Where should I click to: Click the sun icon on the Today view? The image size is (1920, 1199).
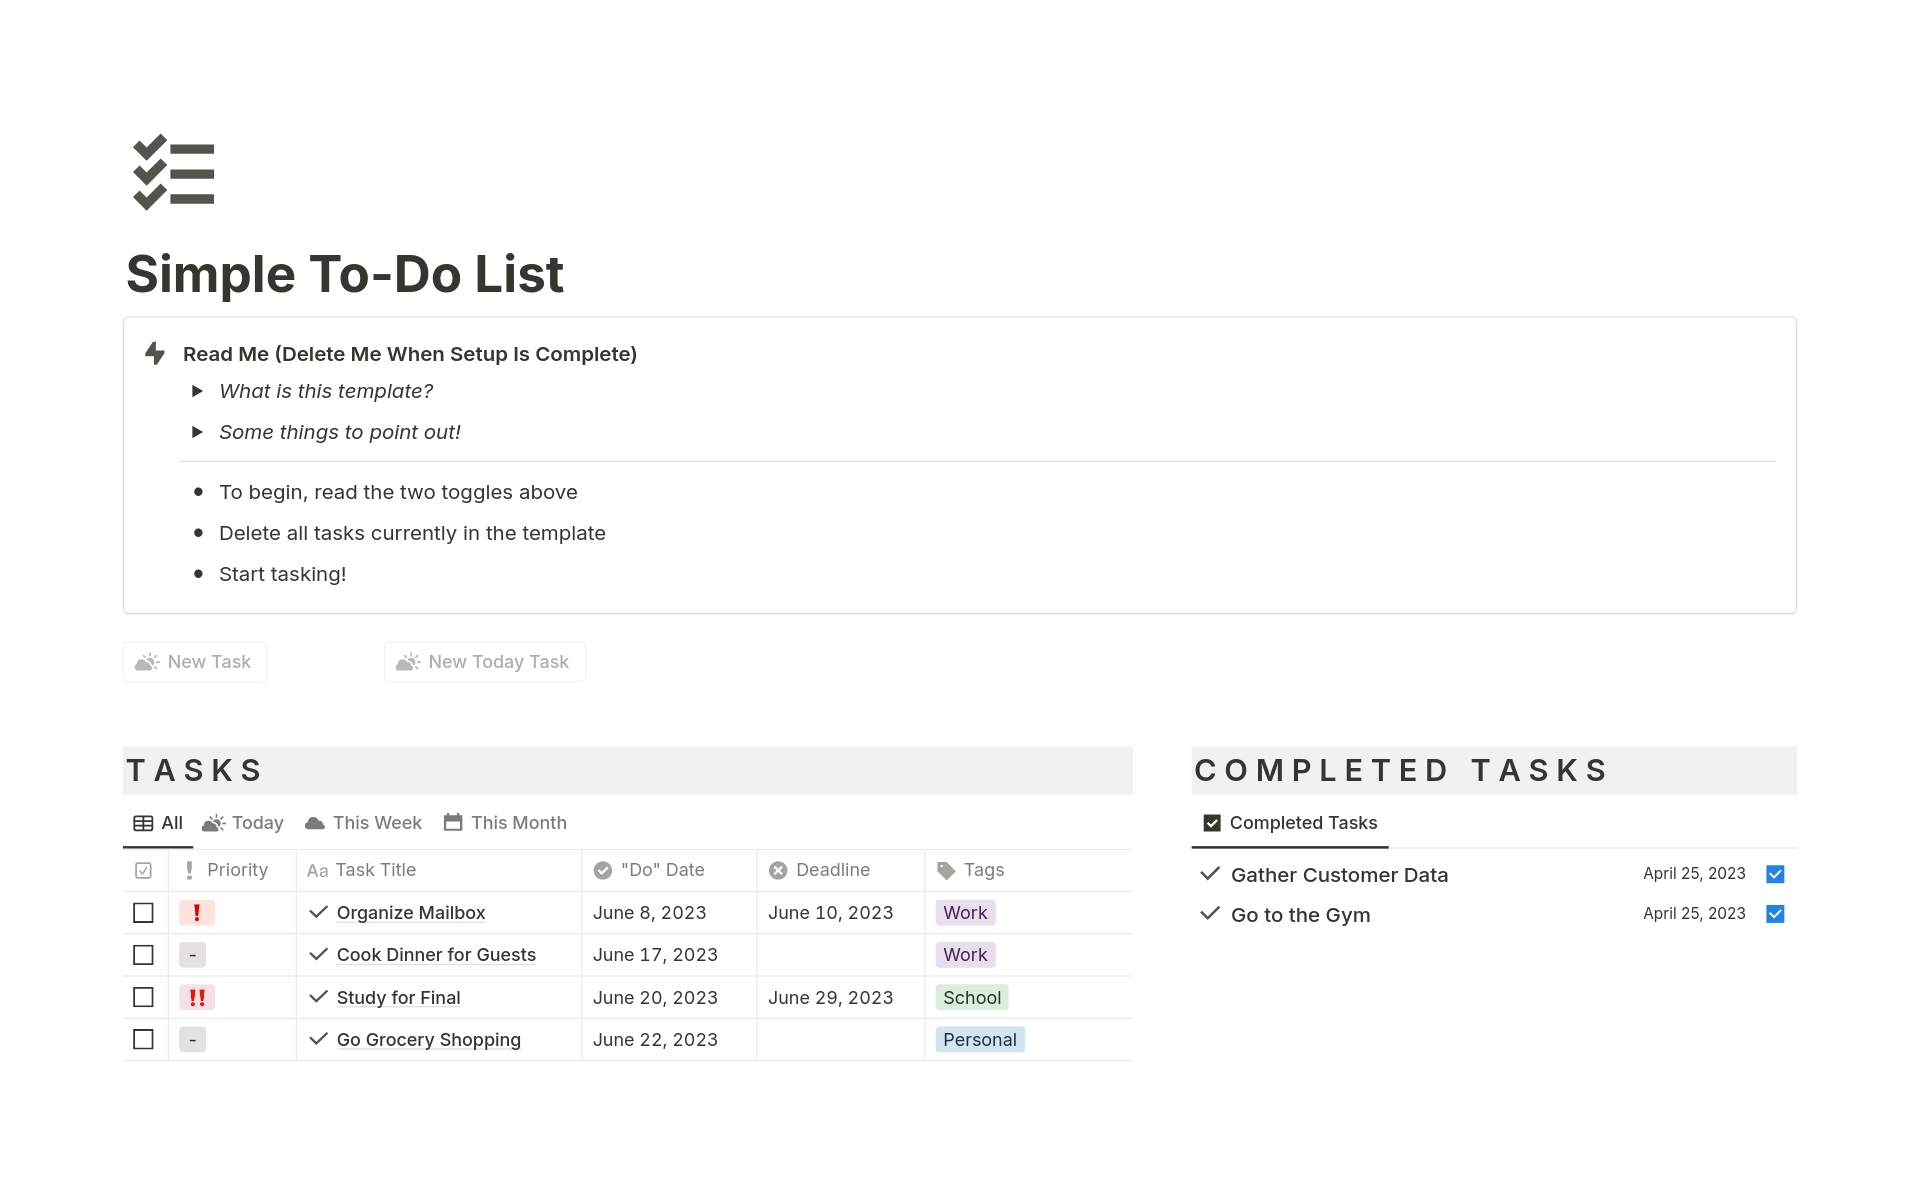[x=214, y=822]
